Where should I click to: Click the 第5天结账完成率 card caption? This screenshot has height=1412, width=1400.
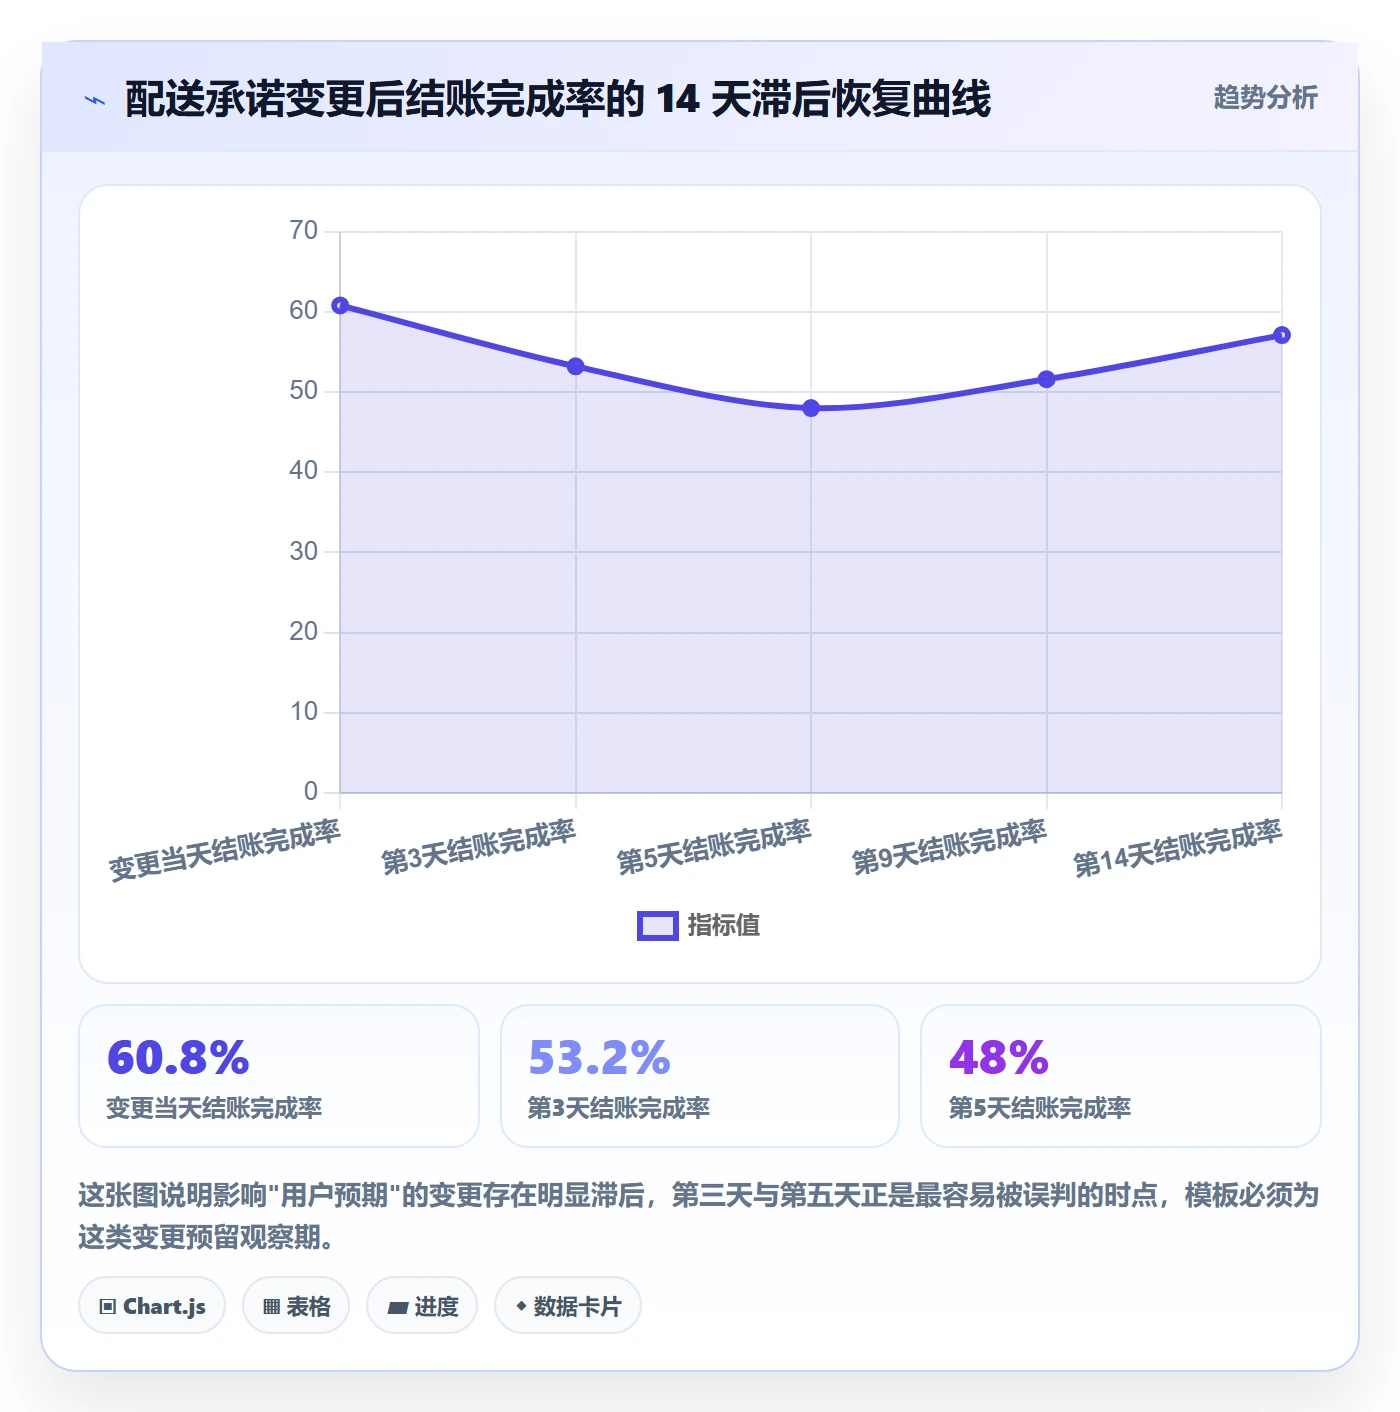tap(1040, 1108)
